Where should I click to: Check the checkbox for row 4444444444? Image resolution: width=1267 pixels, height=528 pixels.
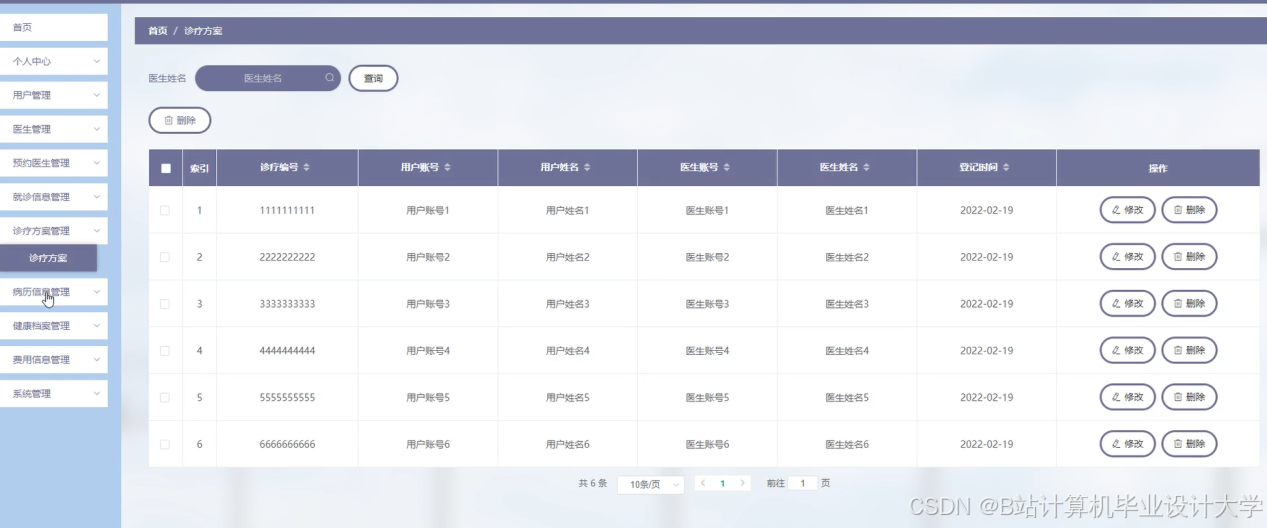(165, 351)
